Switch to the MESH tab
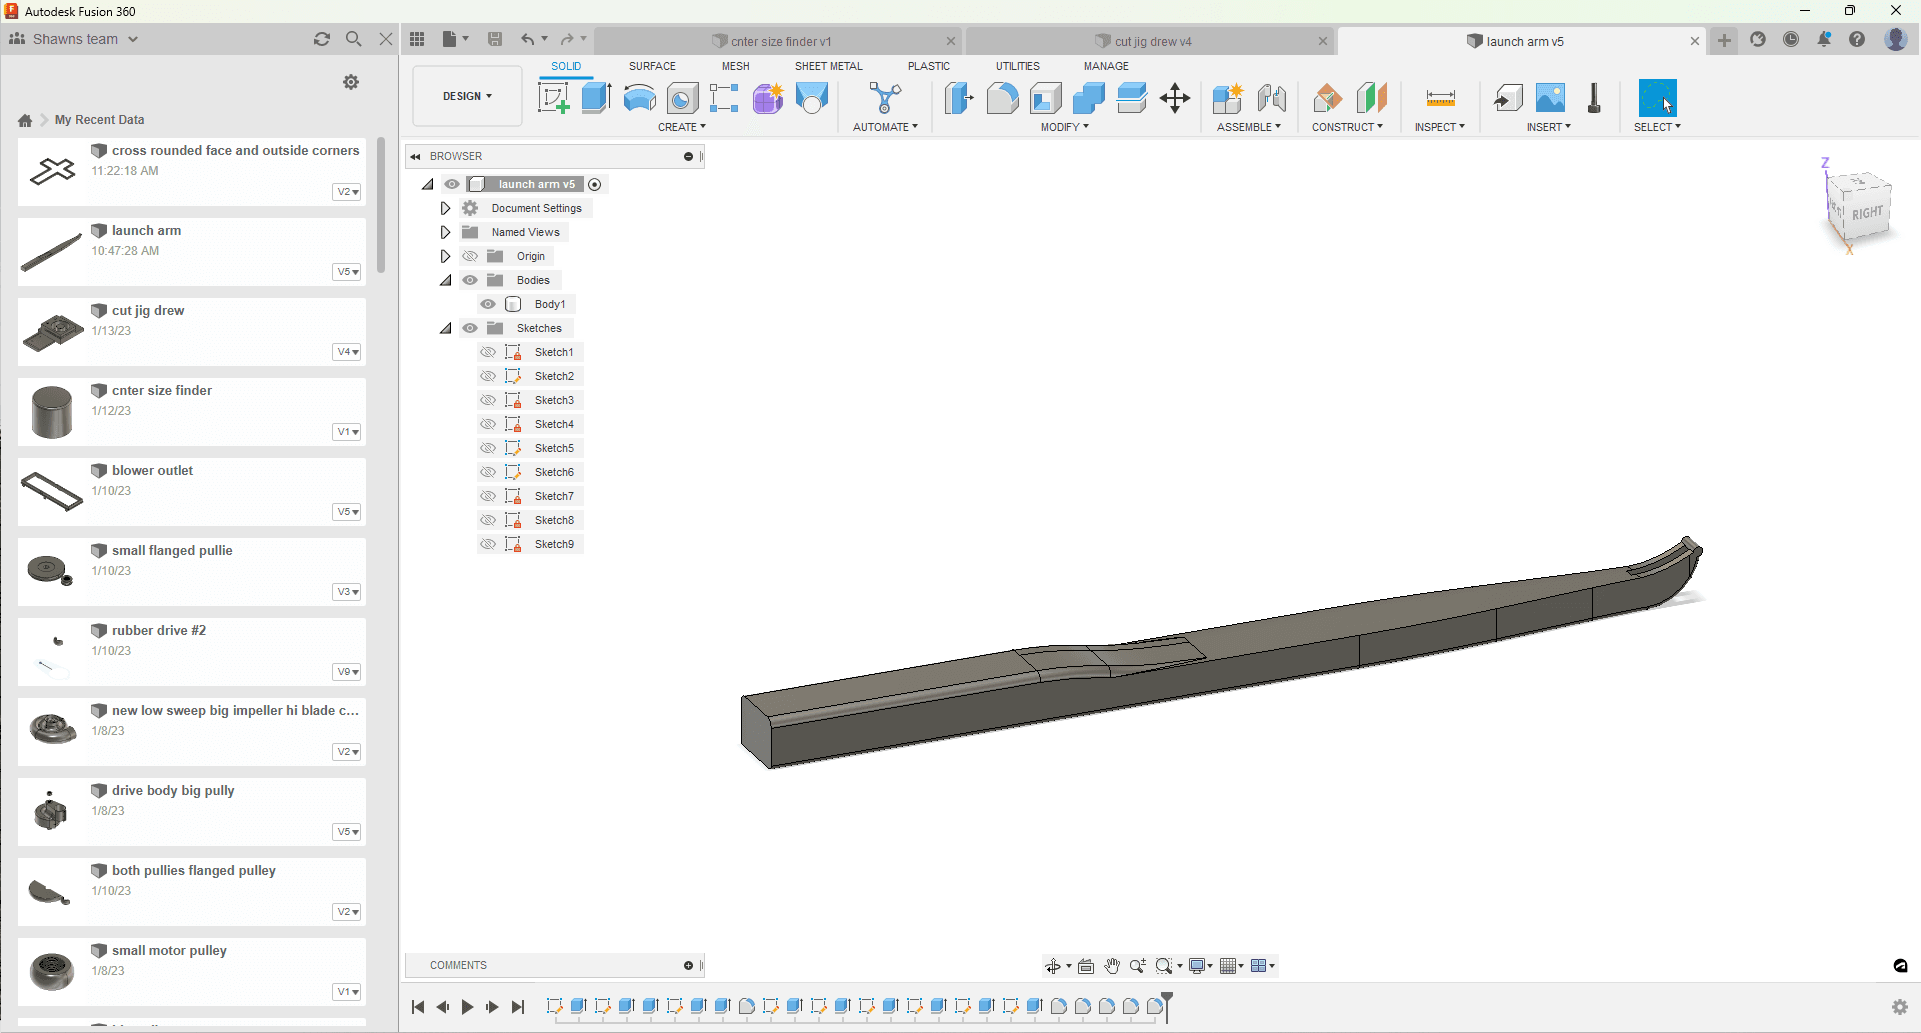 pos(735,66)
